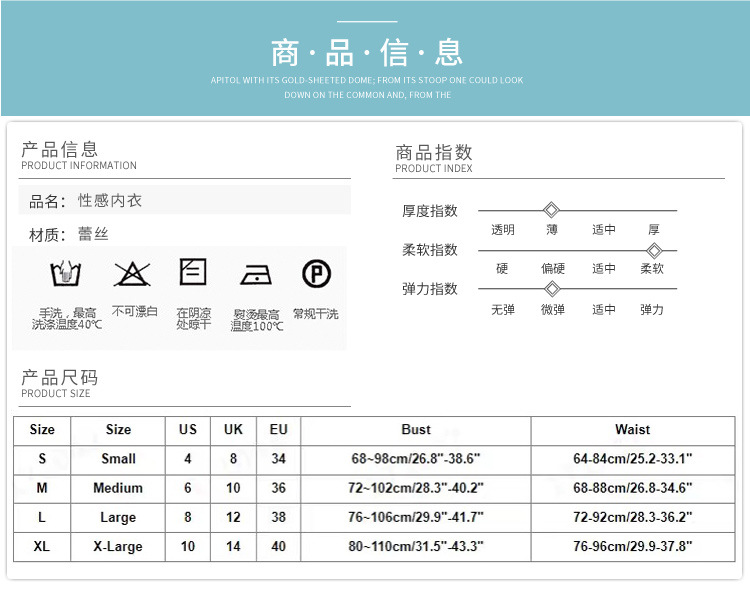This screenshot has height=608, width=750.
Task: Click the 无弹 elasticity scale label
Action: [503, 310]
